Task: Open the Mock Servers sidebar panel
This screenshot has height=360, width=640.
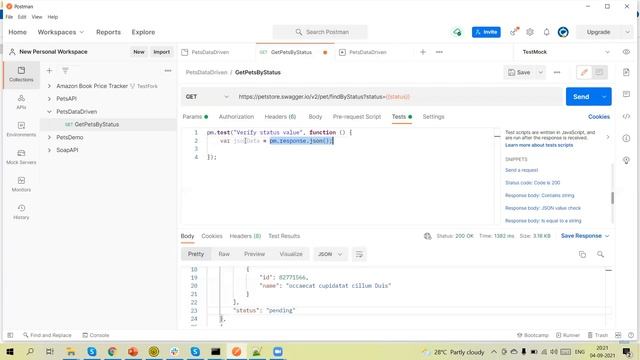Action: [x=21, y=157]
